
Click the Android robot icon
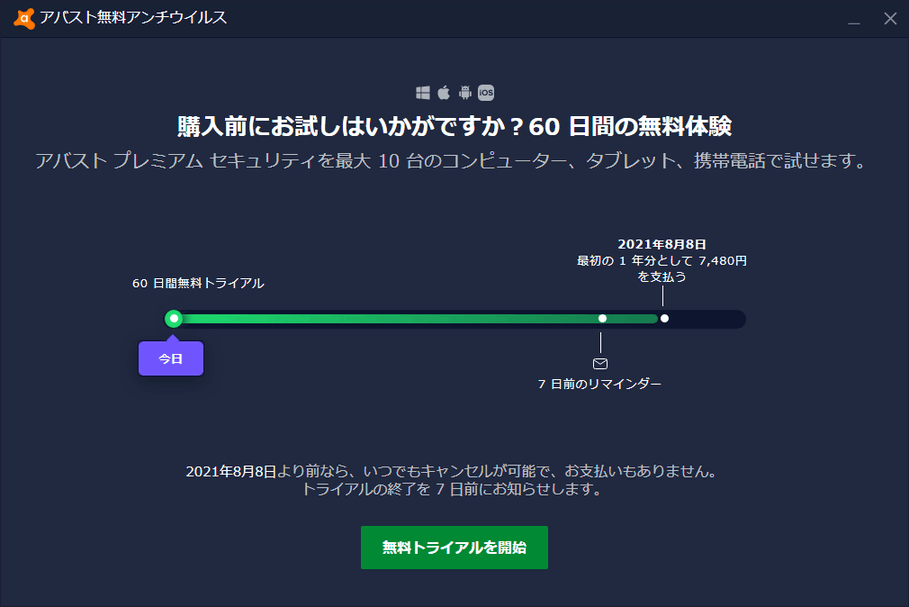(465, 93)
